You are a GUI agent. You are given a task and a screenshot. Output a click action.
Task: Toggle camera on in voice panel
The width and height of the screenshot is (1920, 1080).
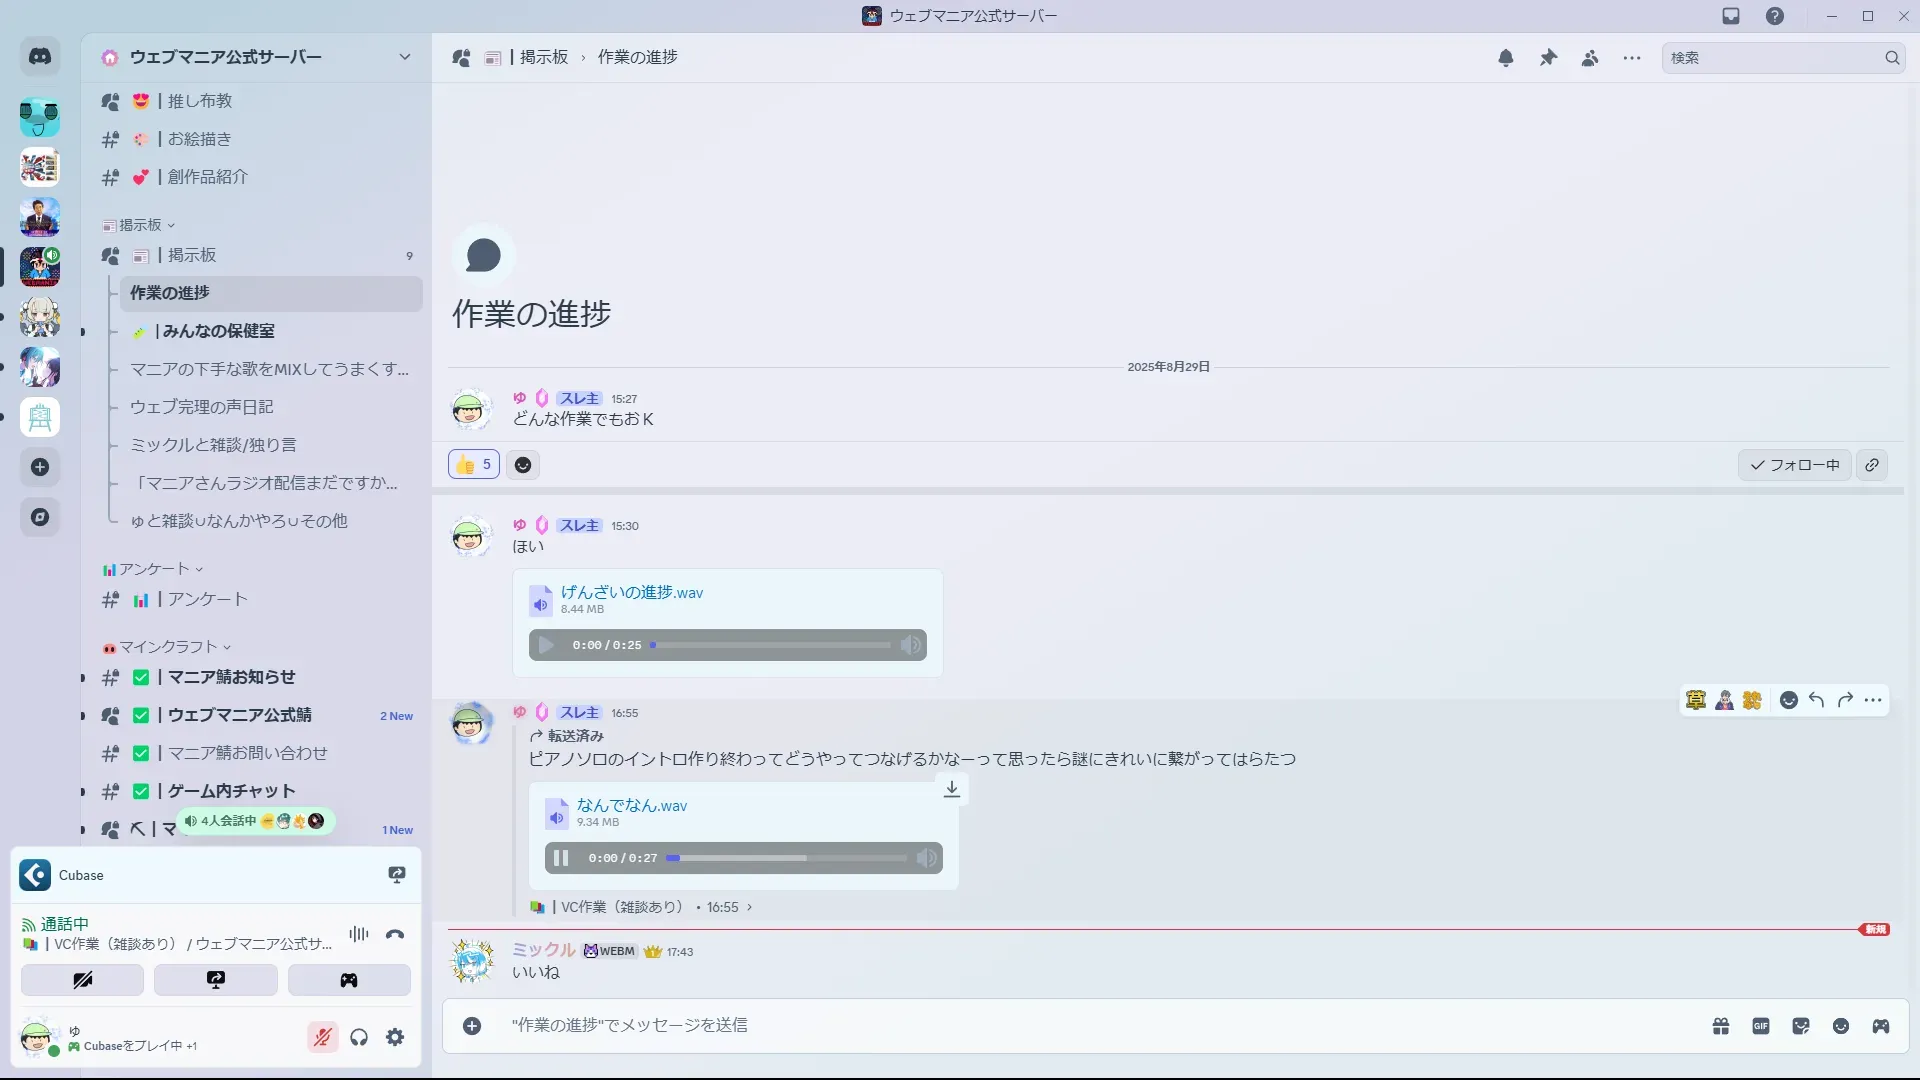click(x=82, y=980)
